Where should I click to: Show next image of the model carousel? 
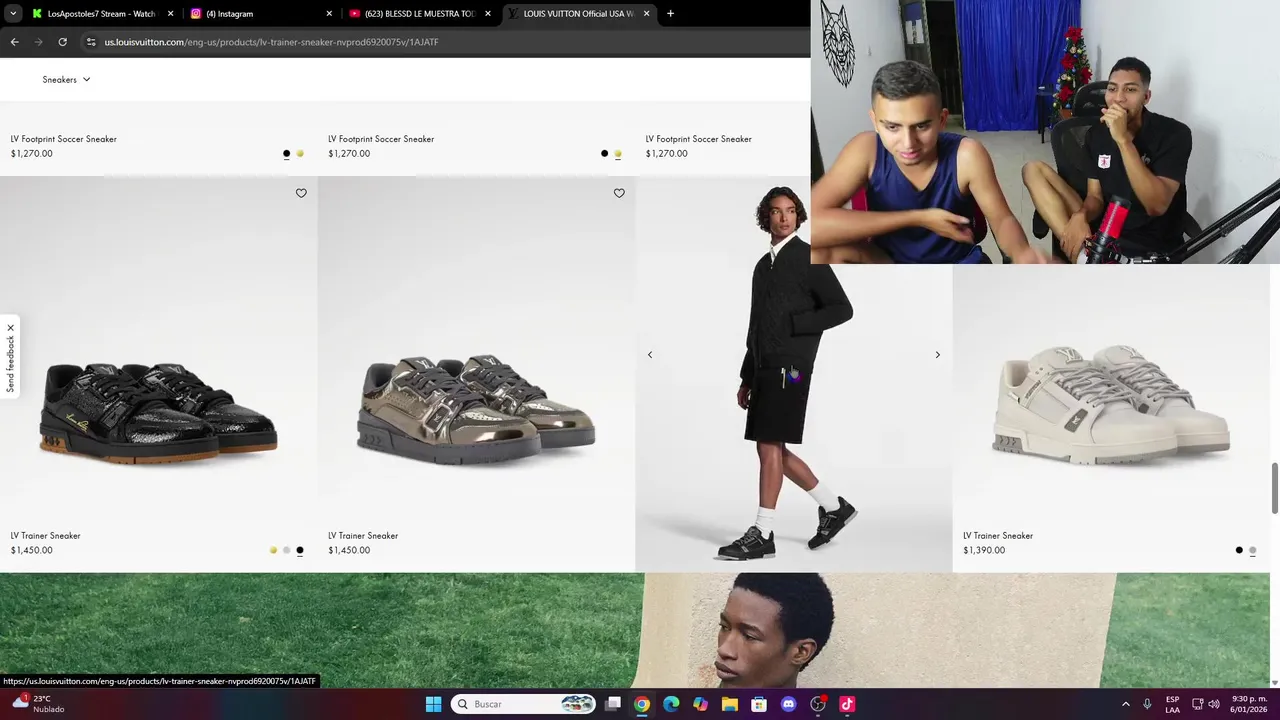tap(937, 355)
